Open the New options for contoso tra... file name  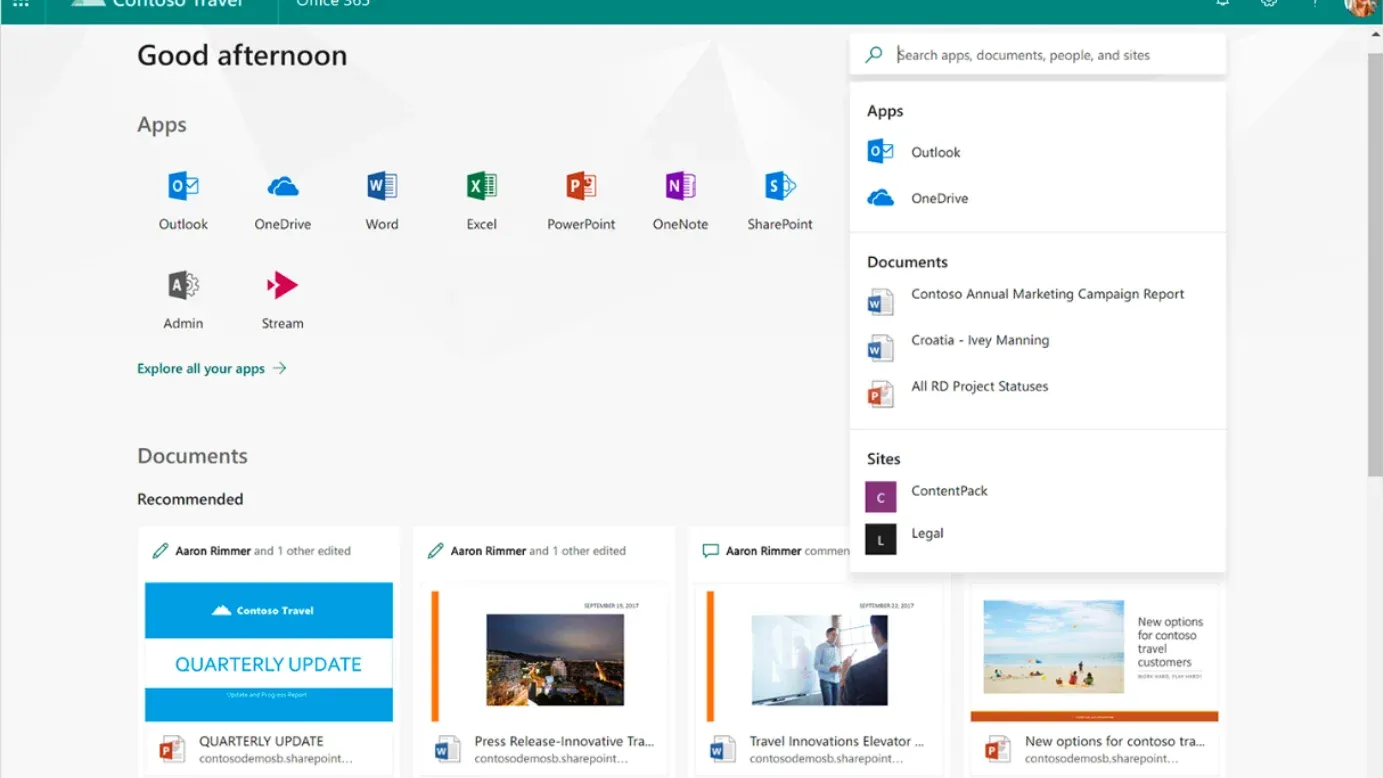pos(1115,741)
